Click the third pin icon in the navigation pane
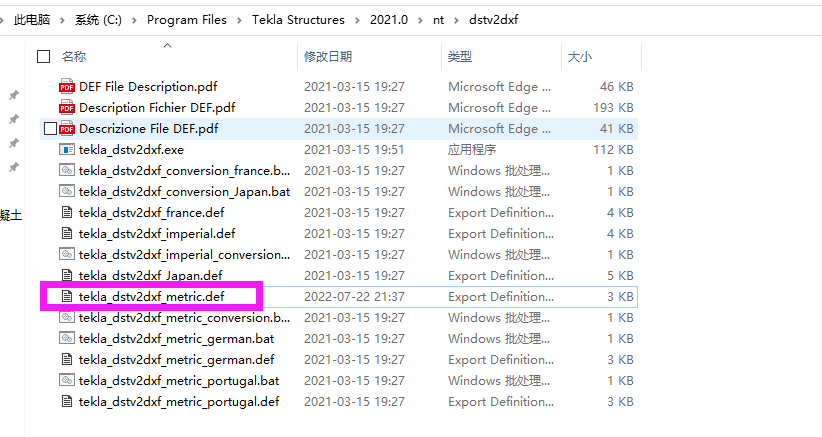This screenshot has width=822, height=437. 14,143
